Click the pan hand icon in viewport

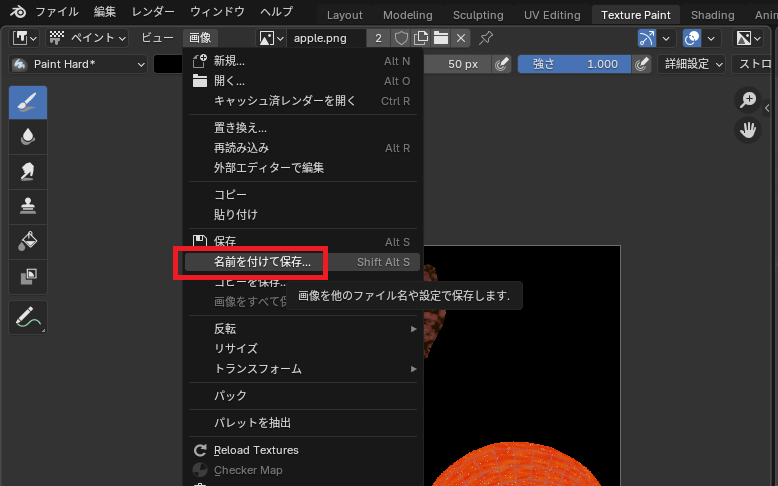click(747, 129)
